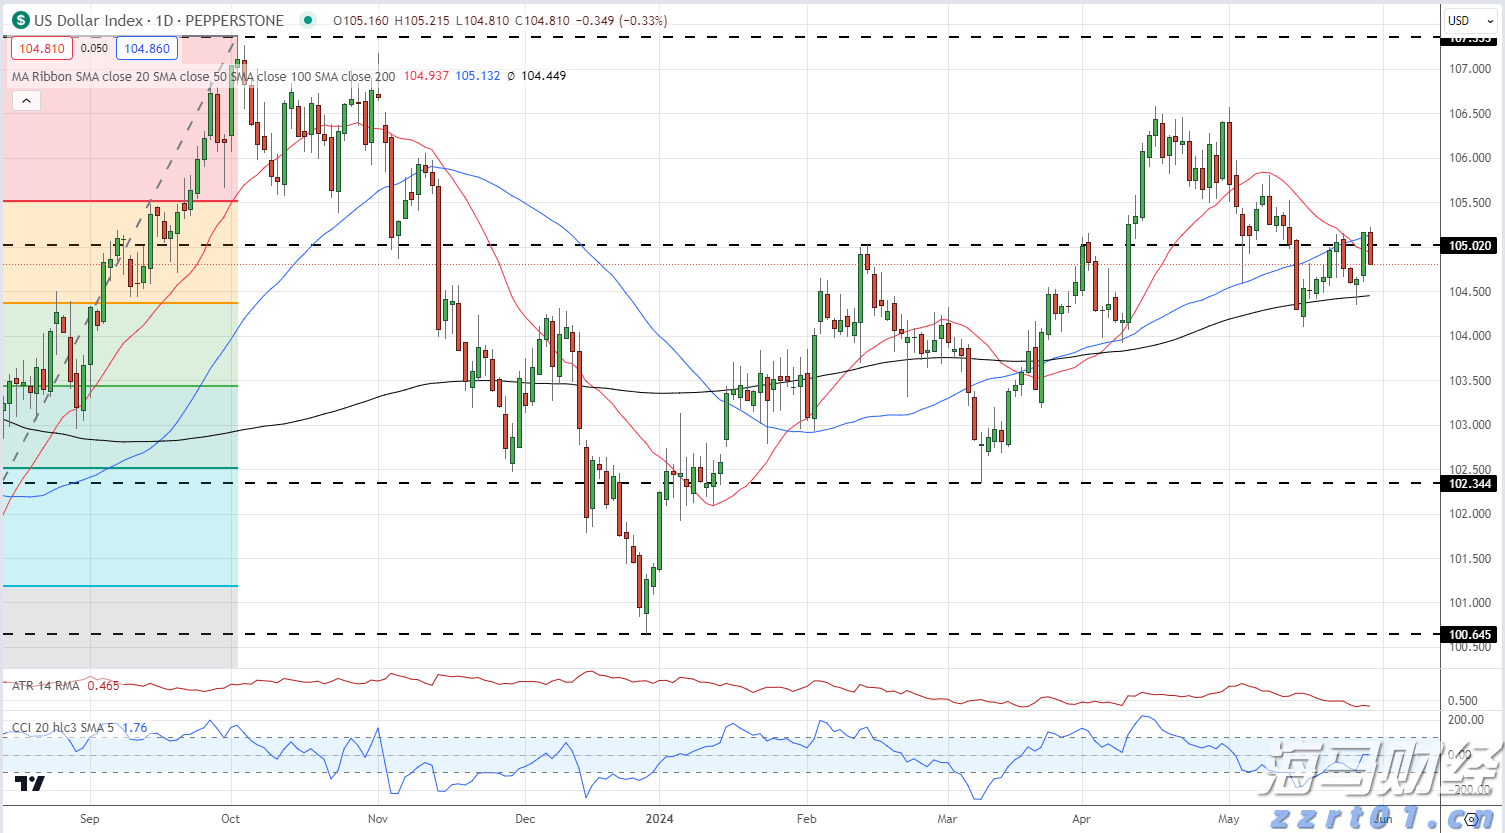Click the 0.500 ATR scale label
The width and height of the screenshot is (1505, 833).
(x=1462, y=701)
